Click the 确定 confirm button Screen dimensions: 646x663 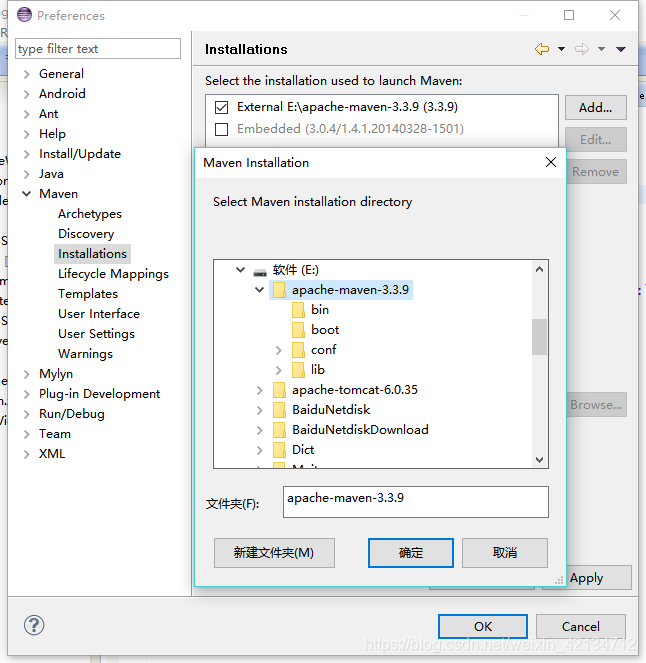(411, 553)
